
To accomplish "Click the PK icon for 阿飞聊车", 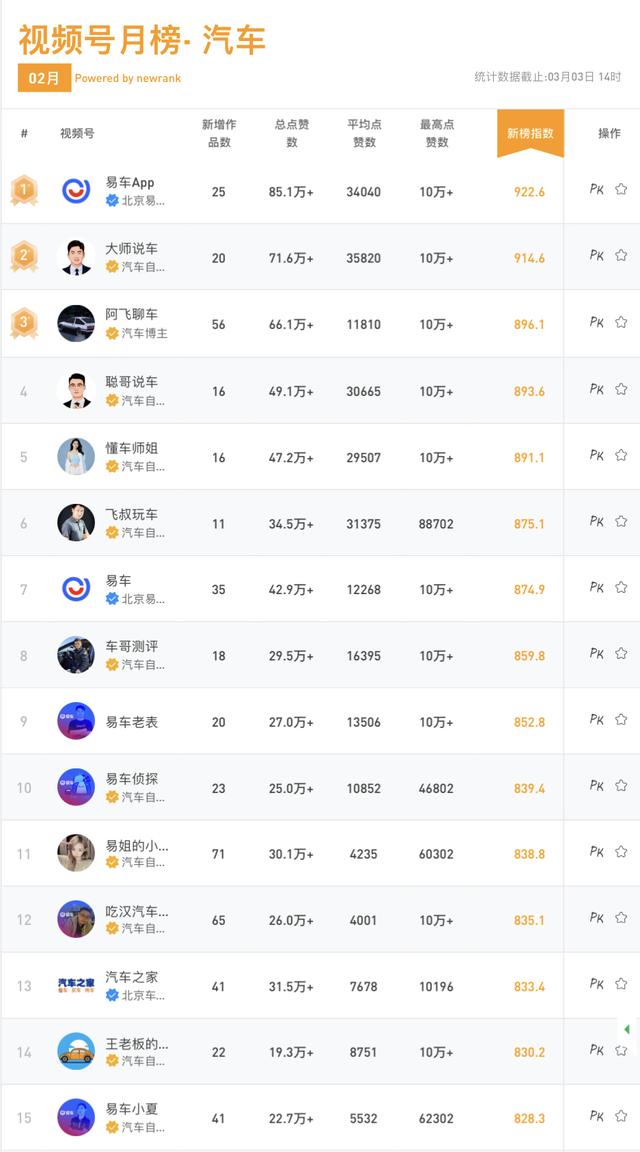I will click(x=597, y=322).
